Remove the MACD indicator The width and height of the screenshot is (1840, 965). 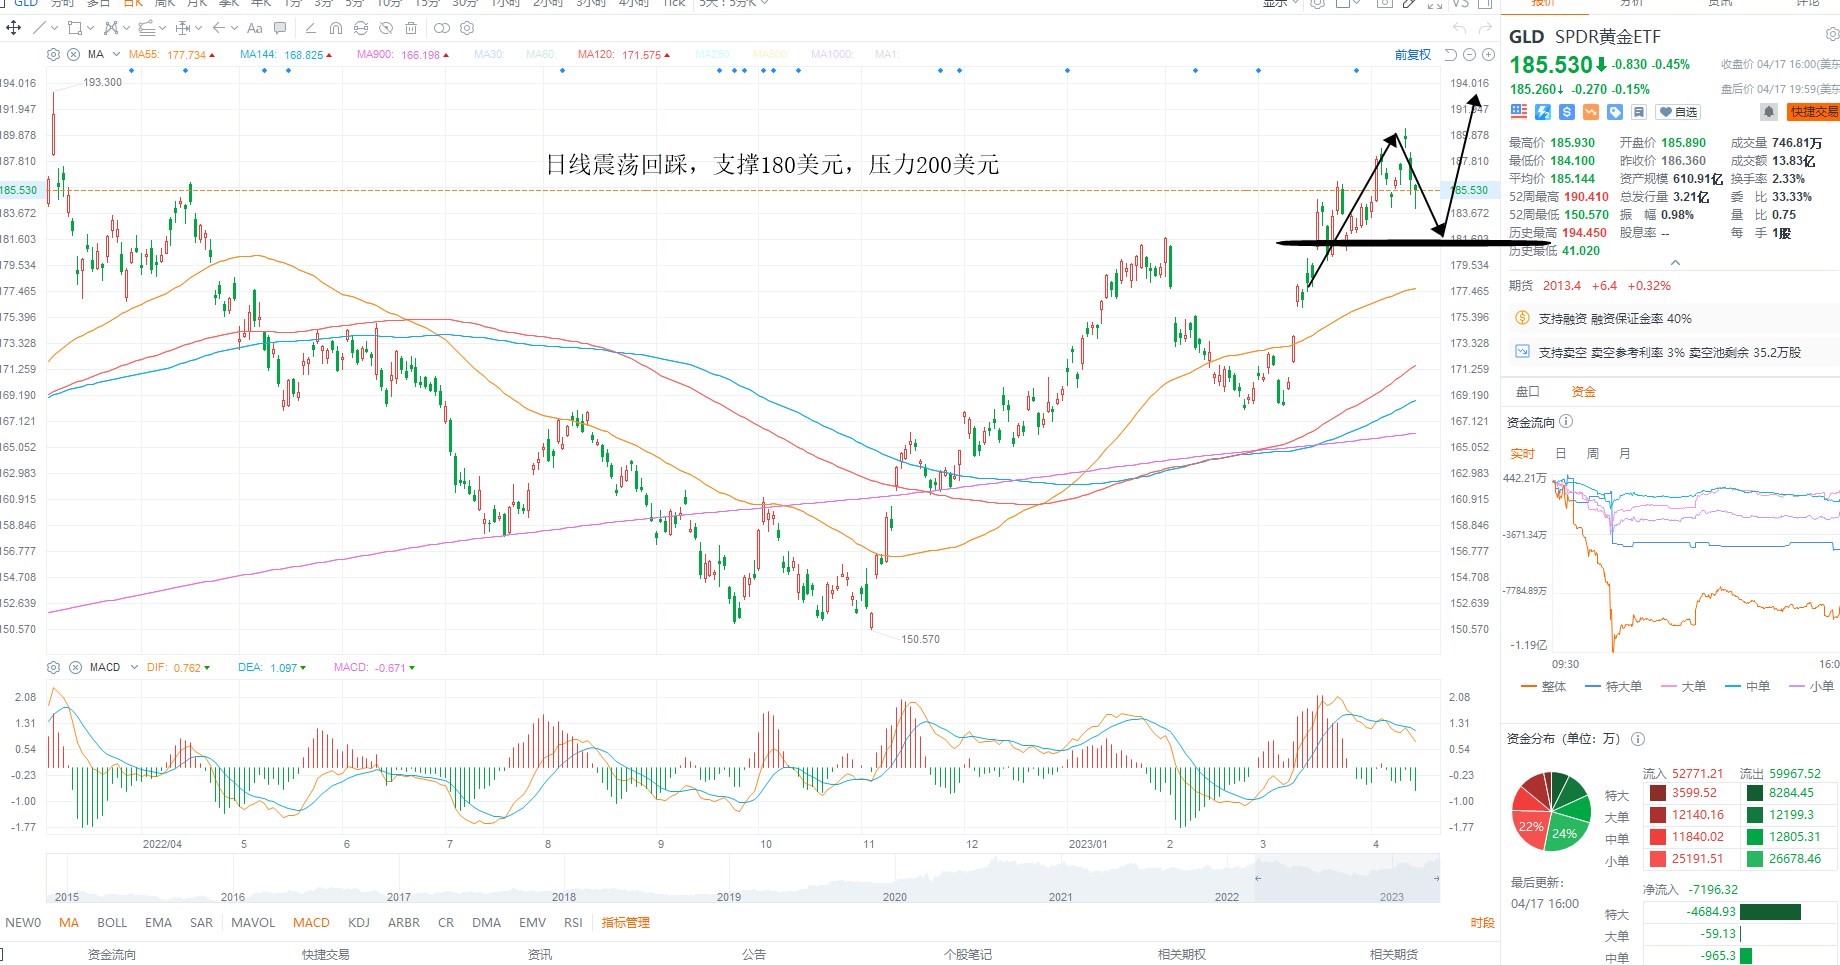pos(75,667)
